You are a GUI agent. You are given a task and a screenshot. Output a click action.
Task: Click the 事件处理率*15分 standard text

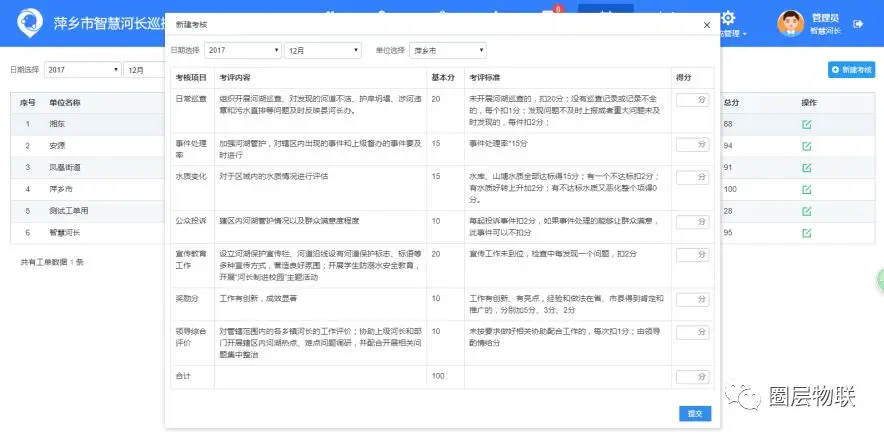click(x=498, y=143)
